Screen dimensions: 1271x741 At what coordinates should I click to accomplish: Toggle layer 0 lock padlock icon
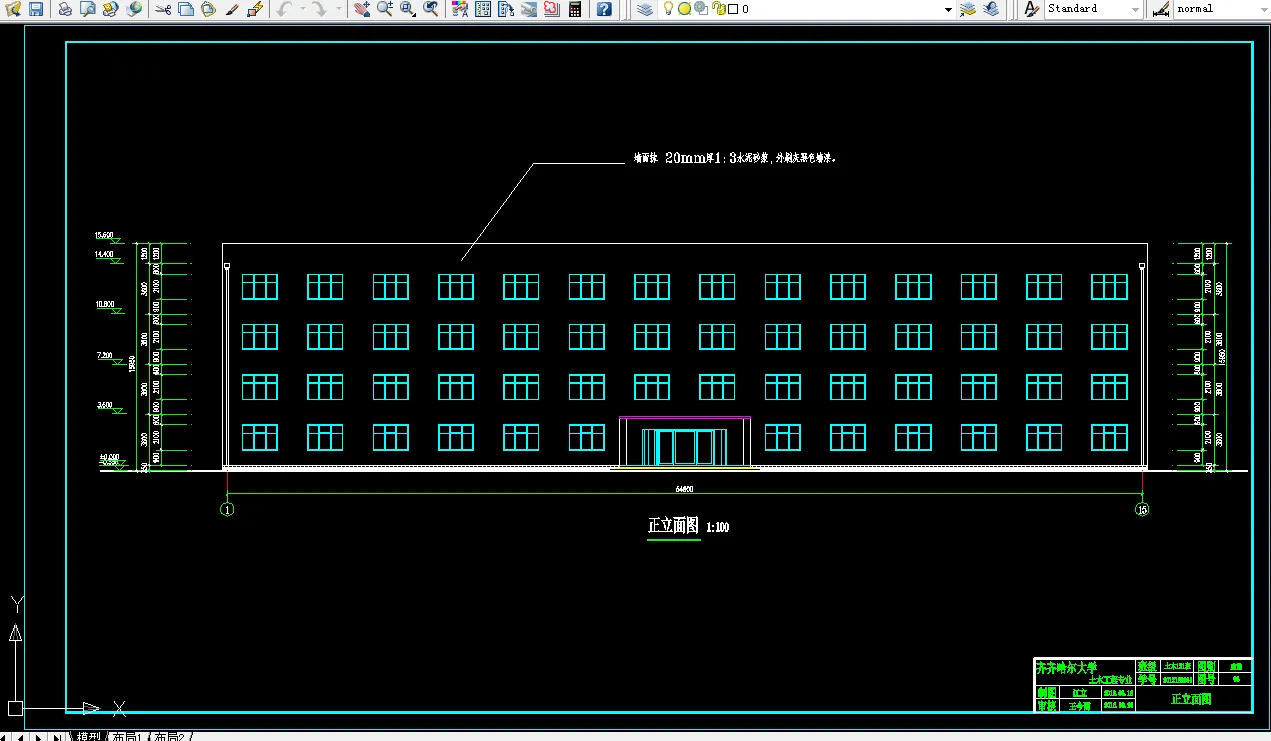719,9
